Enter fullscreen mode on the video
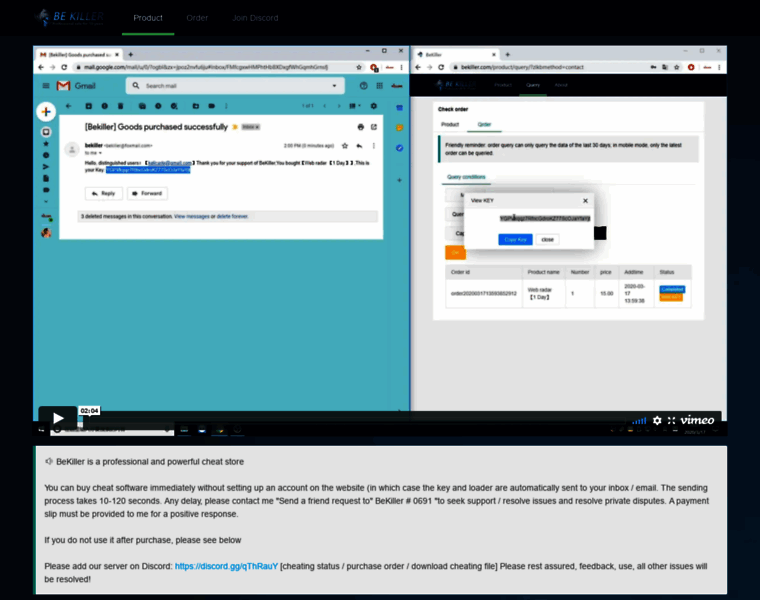This screenshot has height=600, width=760. [x=671, y=421]
